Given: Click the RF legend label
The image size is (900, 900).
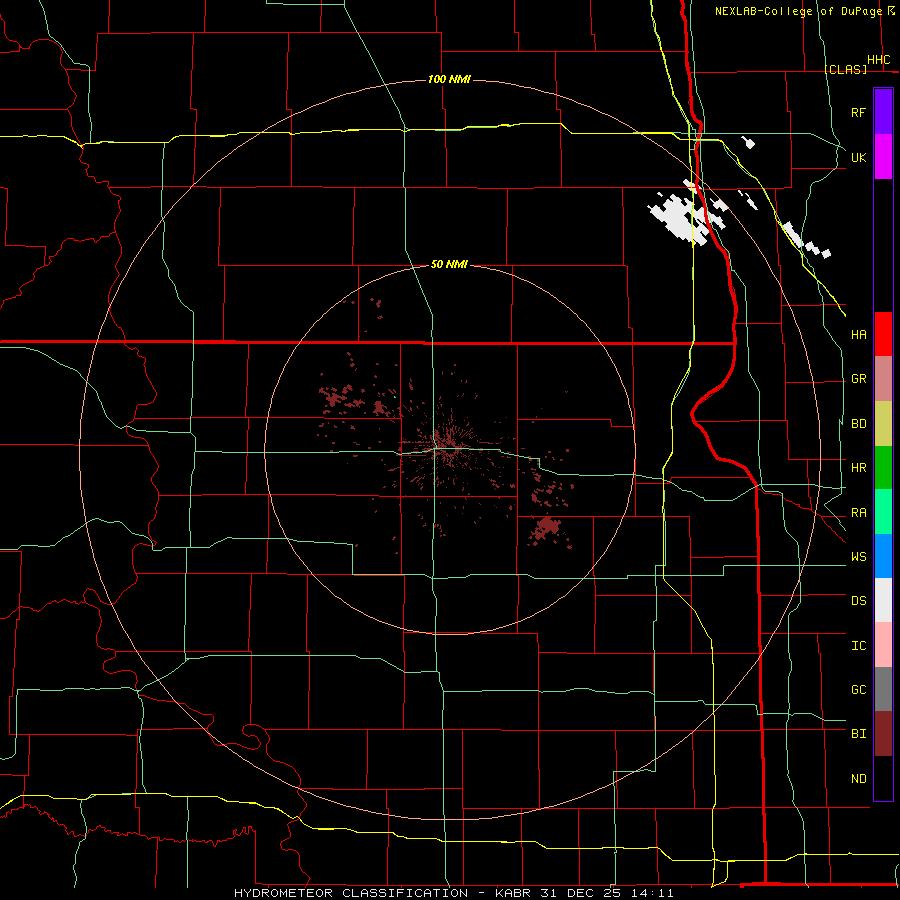Looking at the screenshot, I should click(x=858, y=112).
